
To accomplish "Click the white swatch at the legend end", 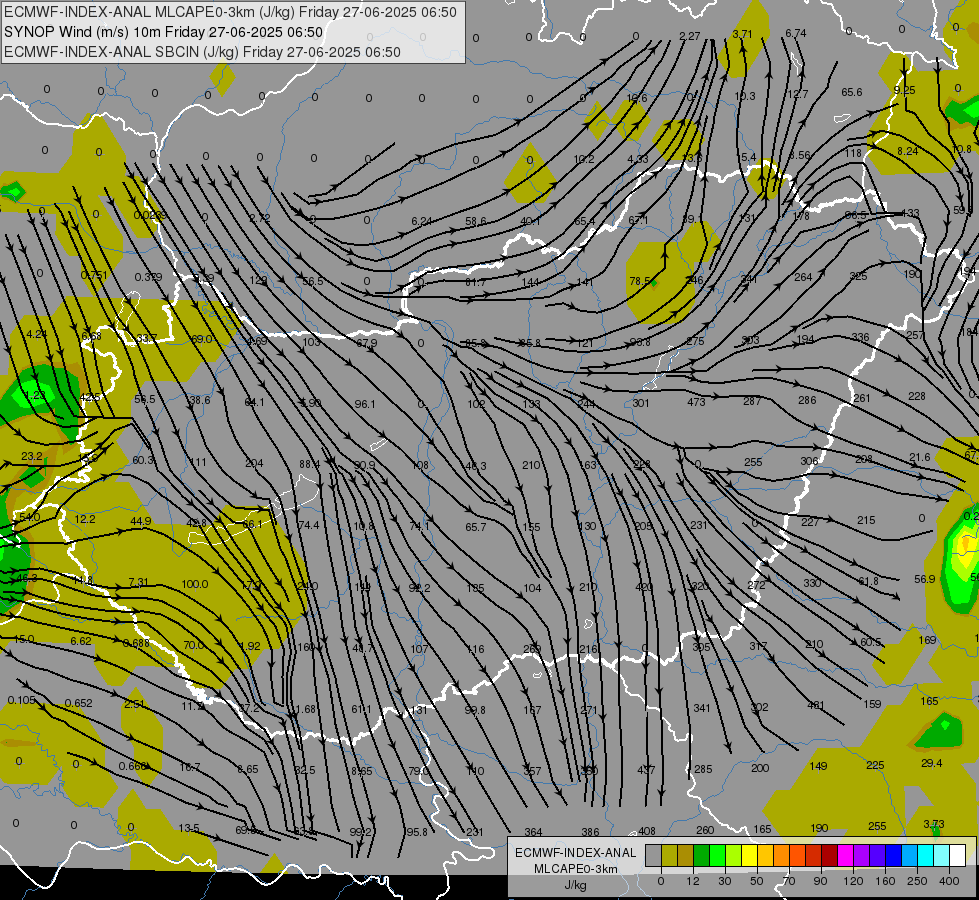I will 958,855.
